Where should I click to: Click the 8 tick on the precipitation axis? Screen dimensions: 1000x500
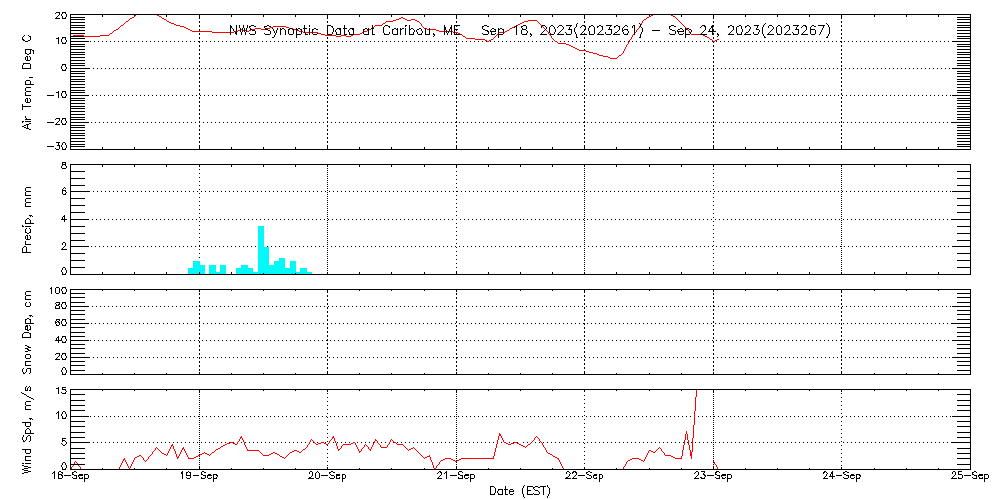point(62,165)
